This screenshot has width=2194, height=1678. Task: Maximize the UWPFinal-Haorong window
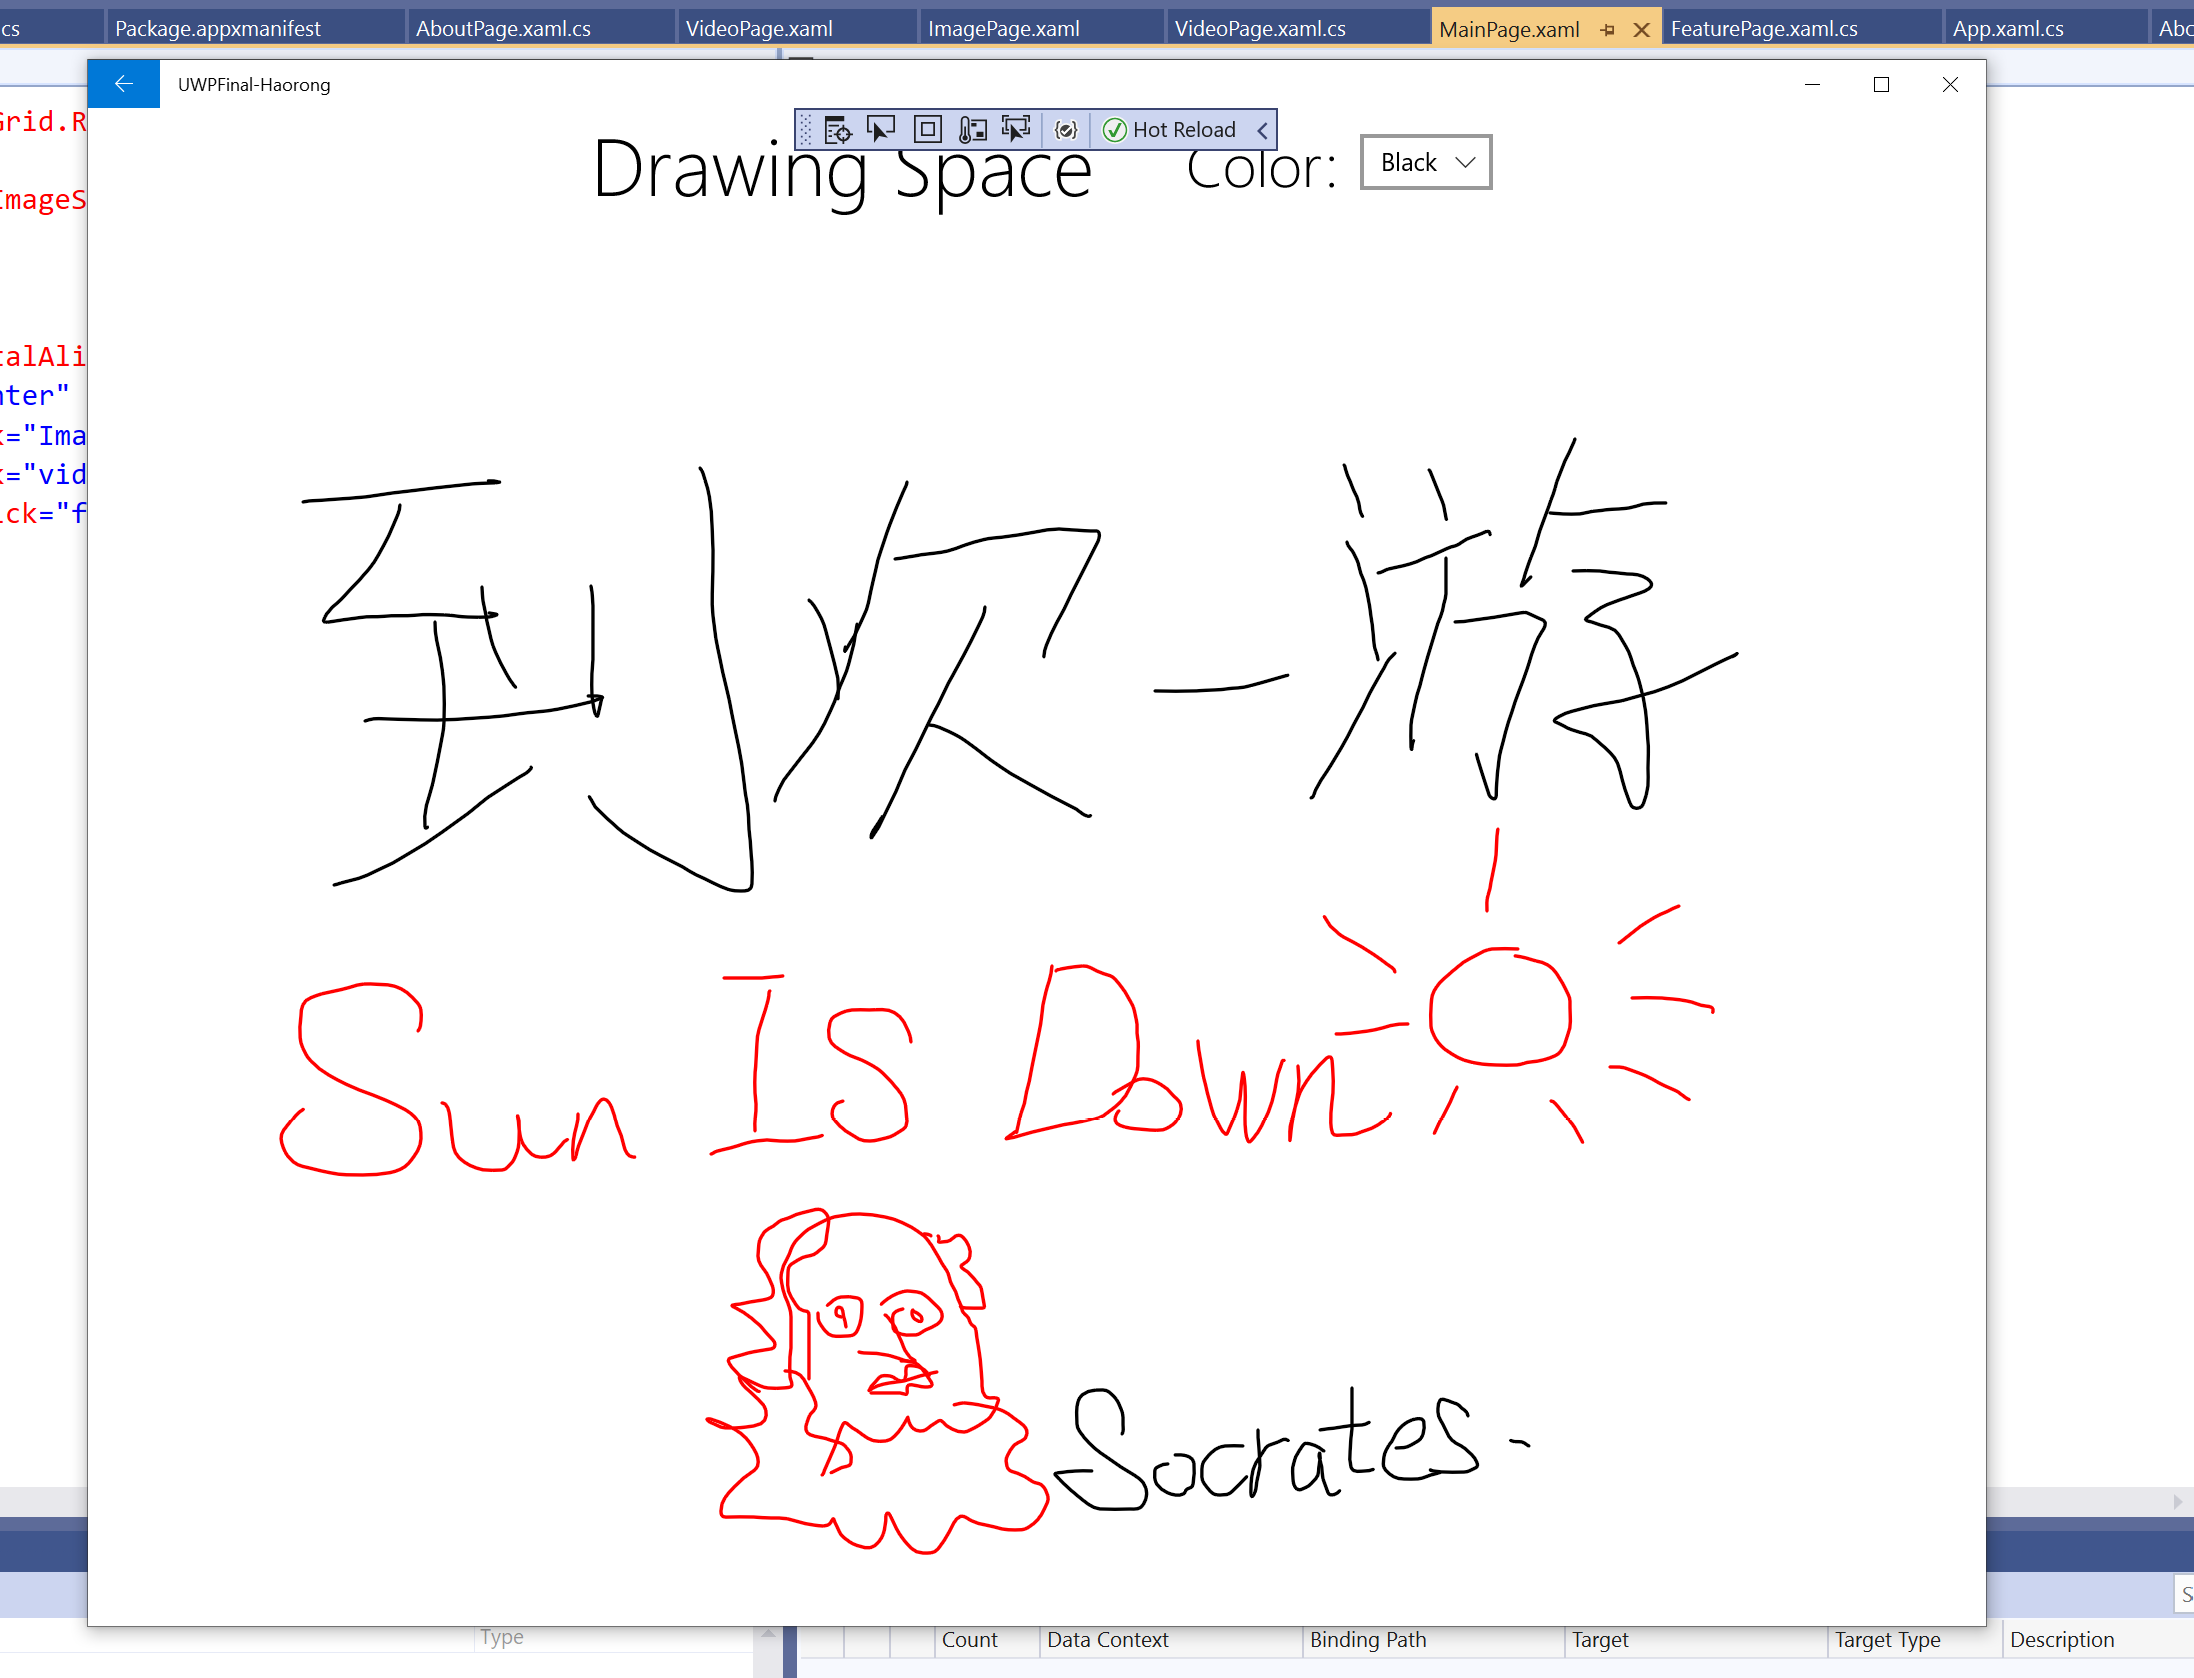pos(1881,85)
